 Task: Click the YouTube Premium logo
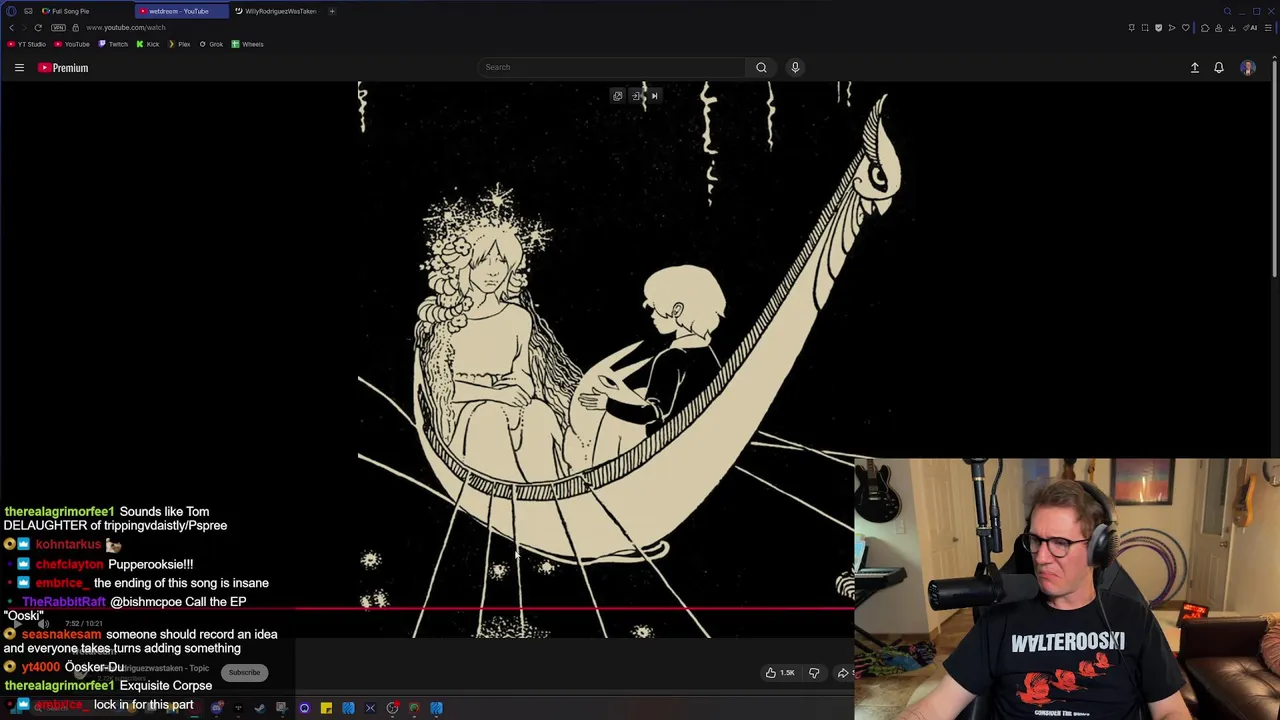pyautogui.click(x=63, y=67)
